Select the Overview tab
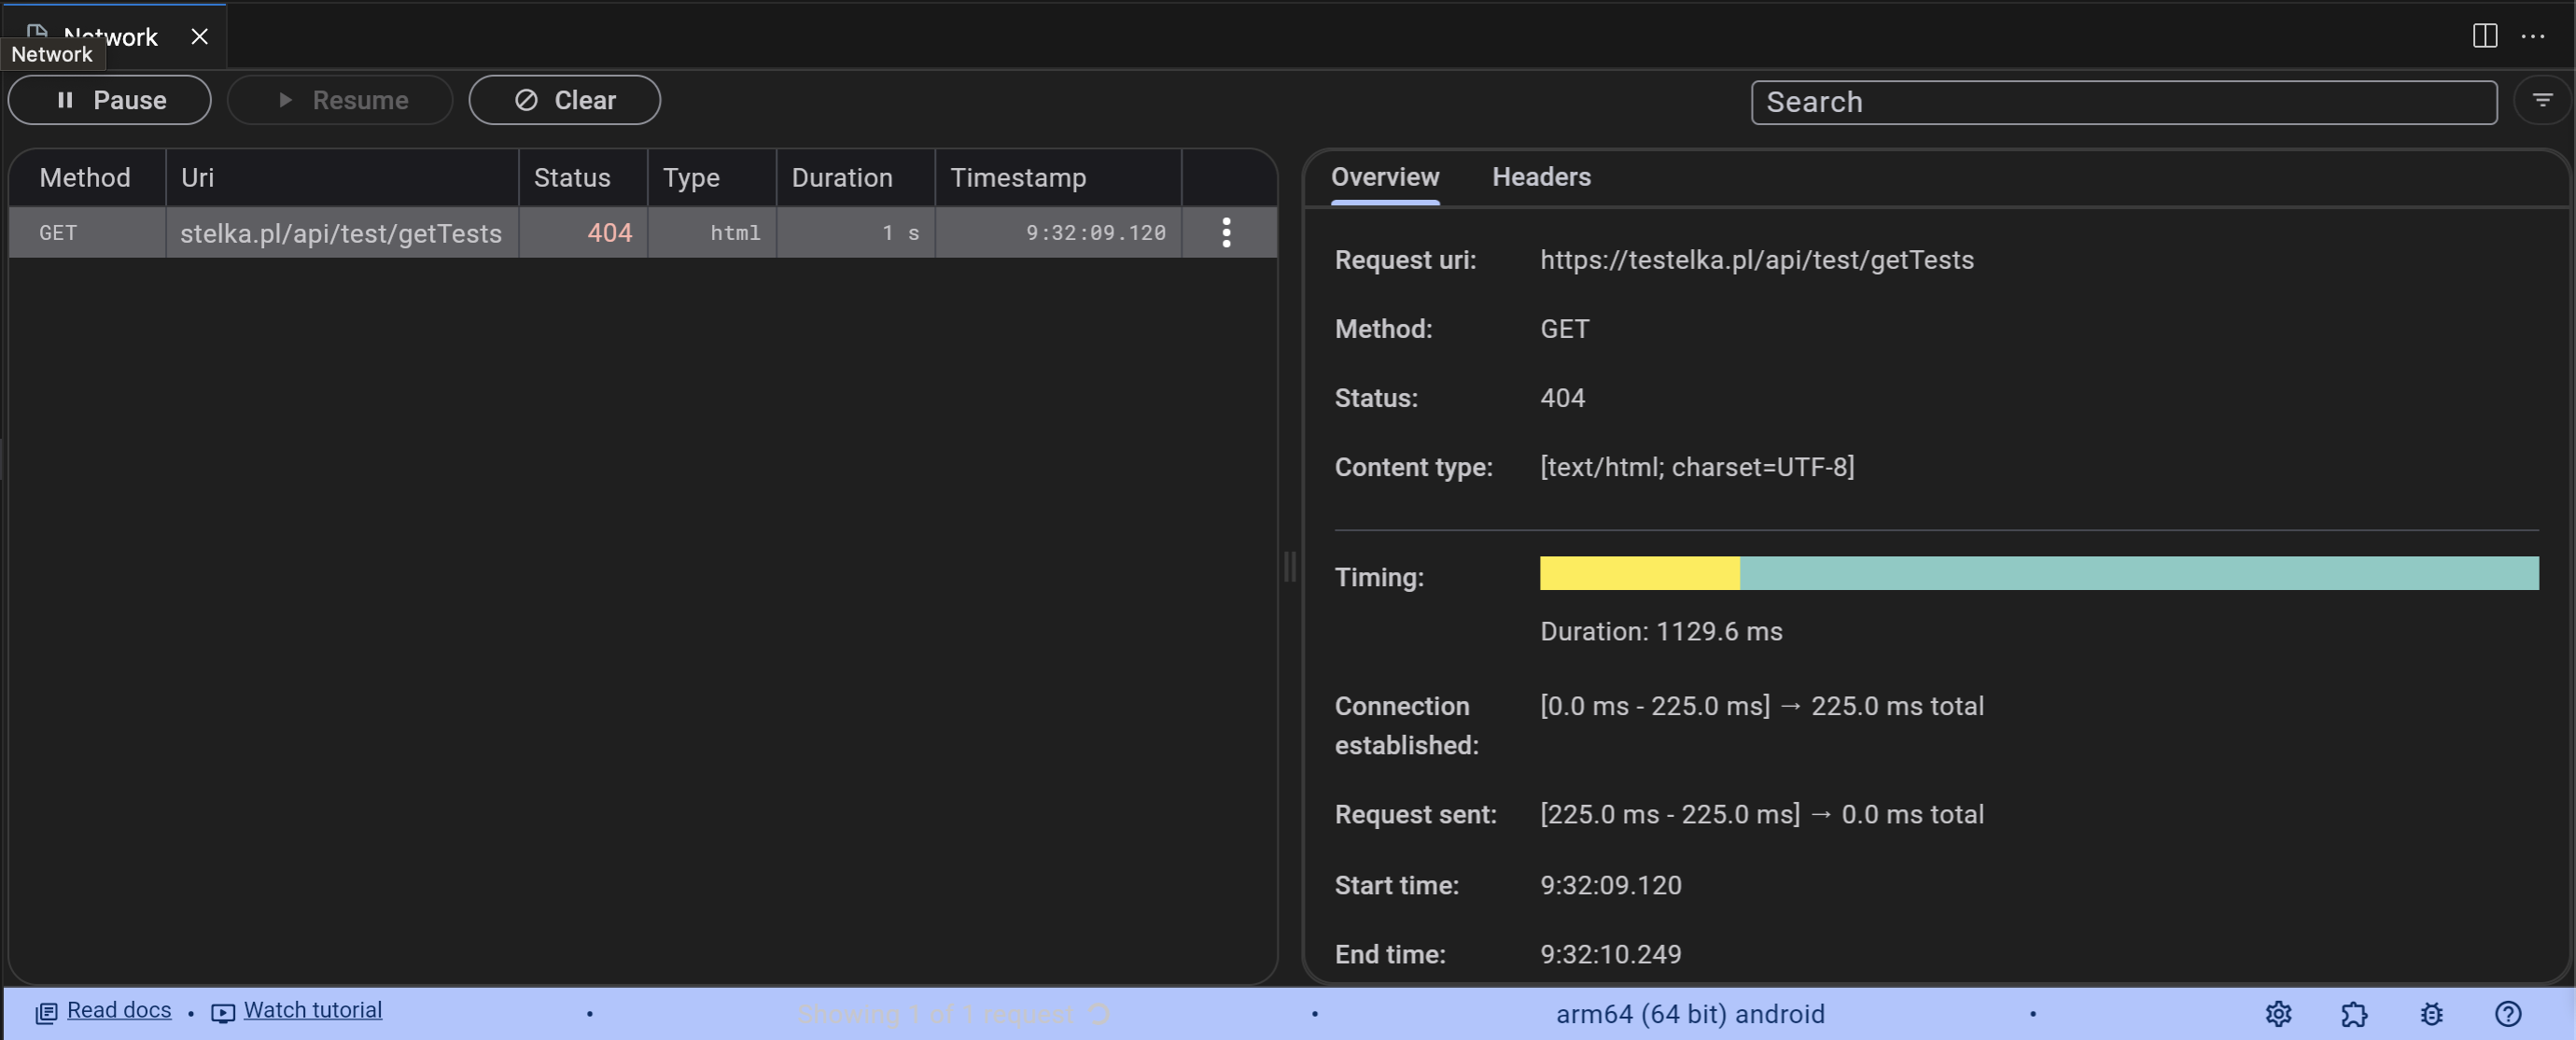The width and height of the screenshot is (2576, 1040). tap(1384, 177)
